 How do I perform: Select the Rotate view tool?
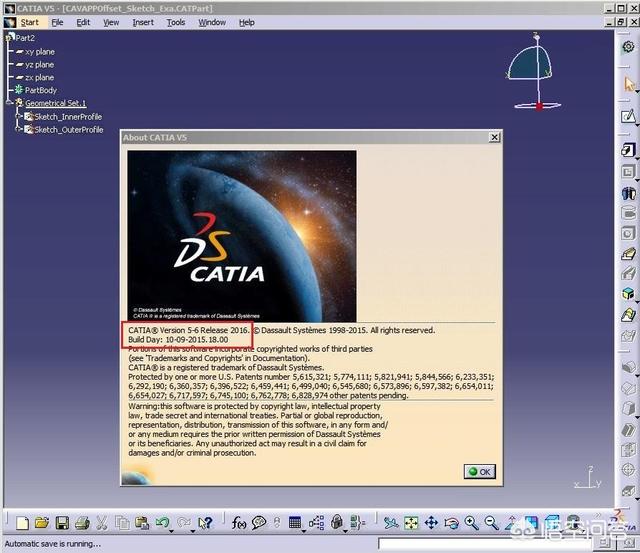[x=451, y=523]
